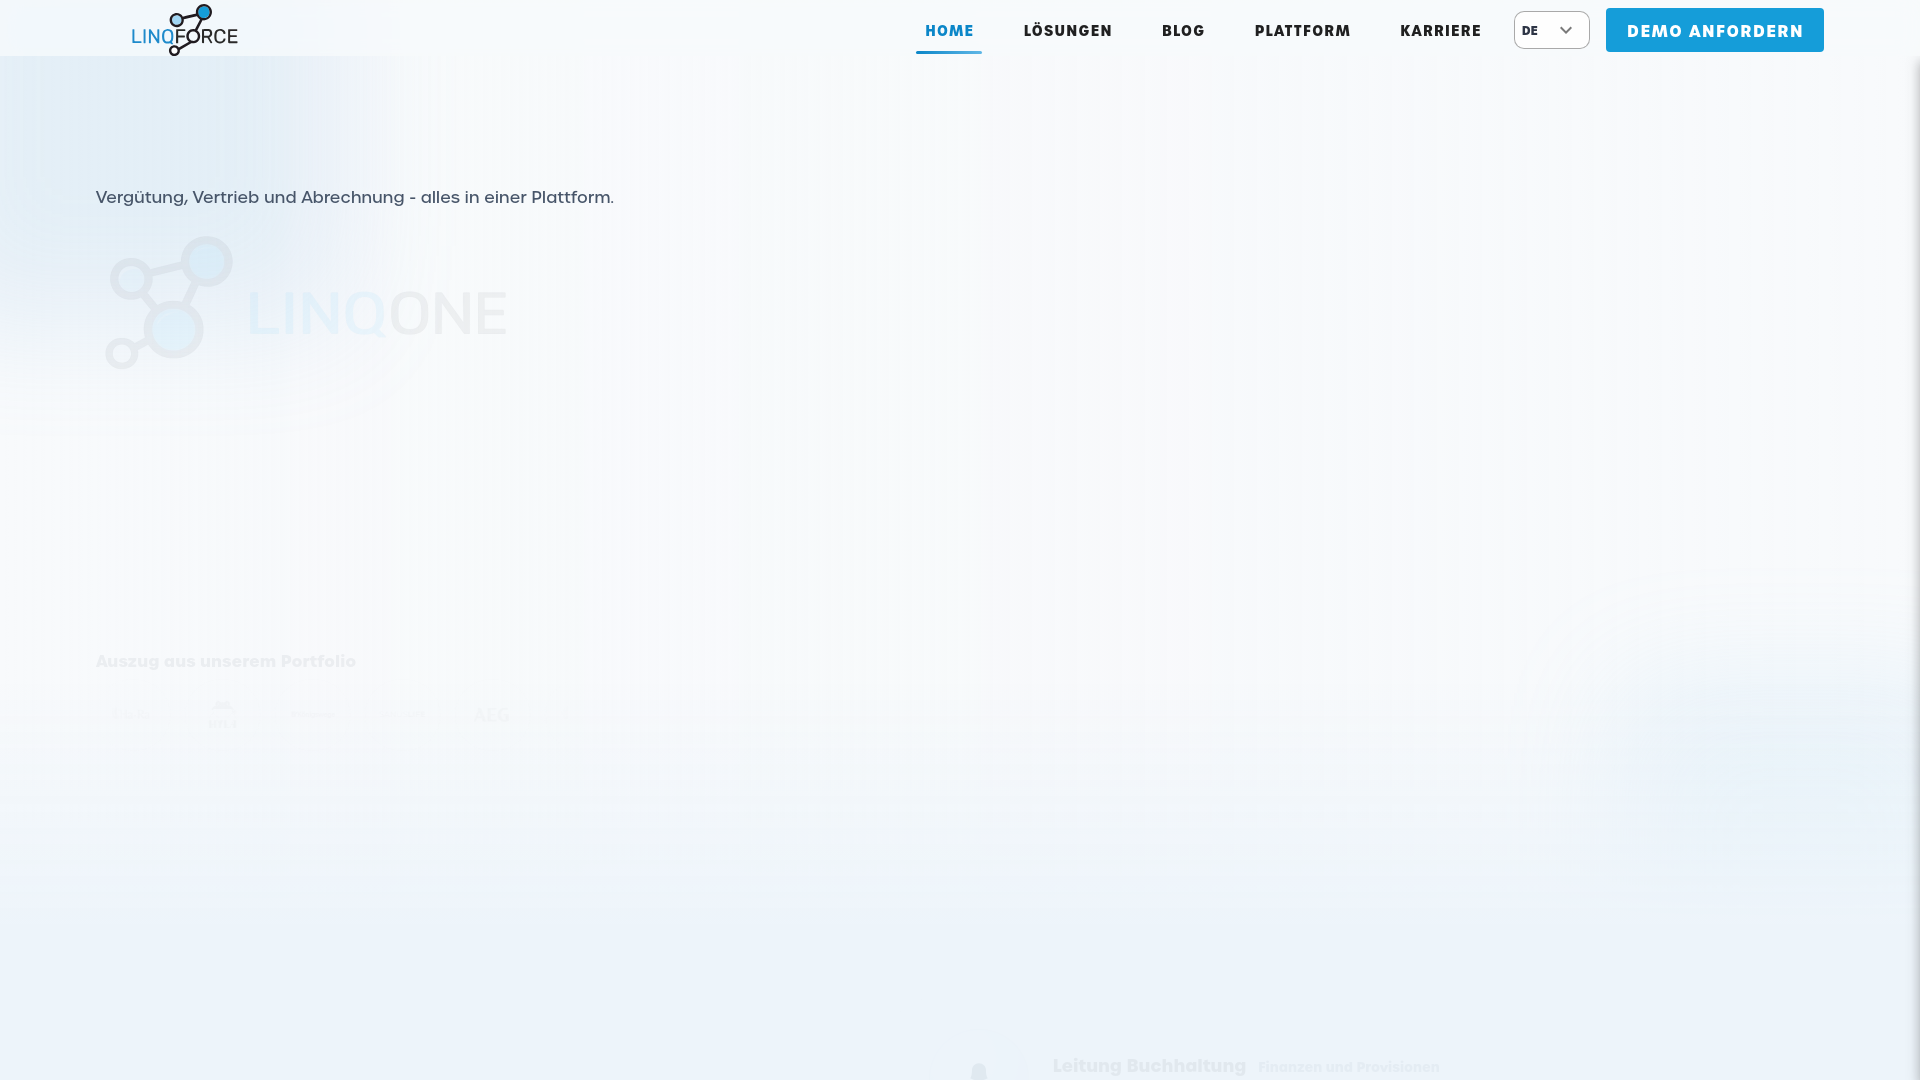Open the LÖSUNGEN menu
Viewport: 1920px width, 1080px height.
click(1067, 31)
